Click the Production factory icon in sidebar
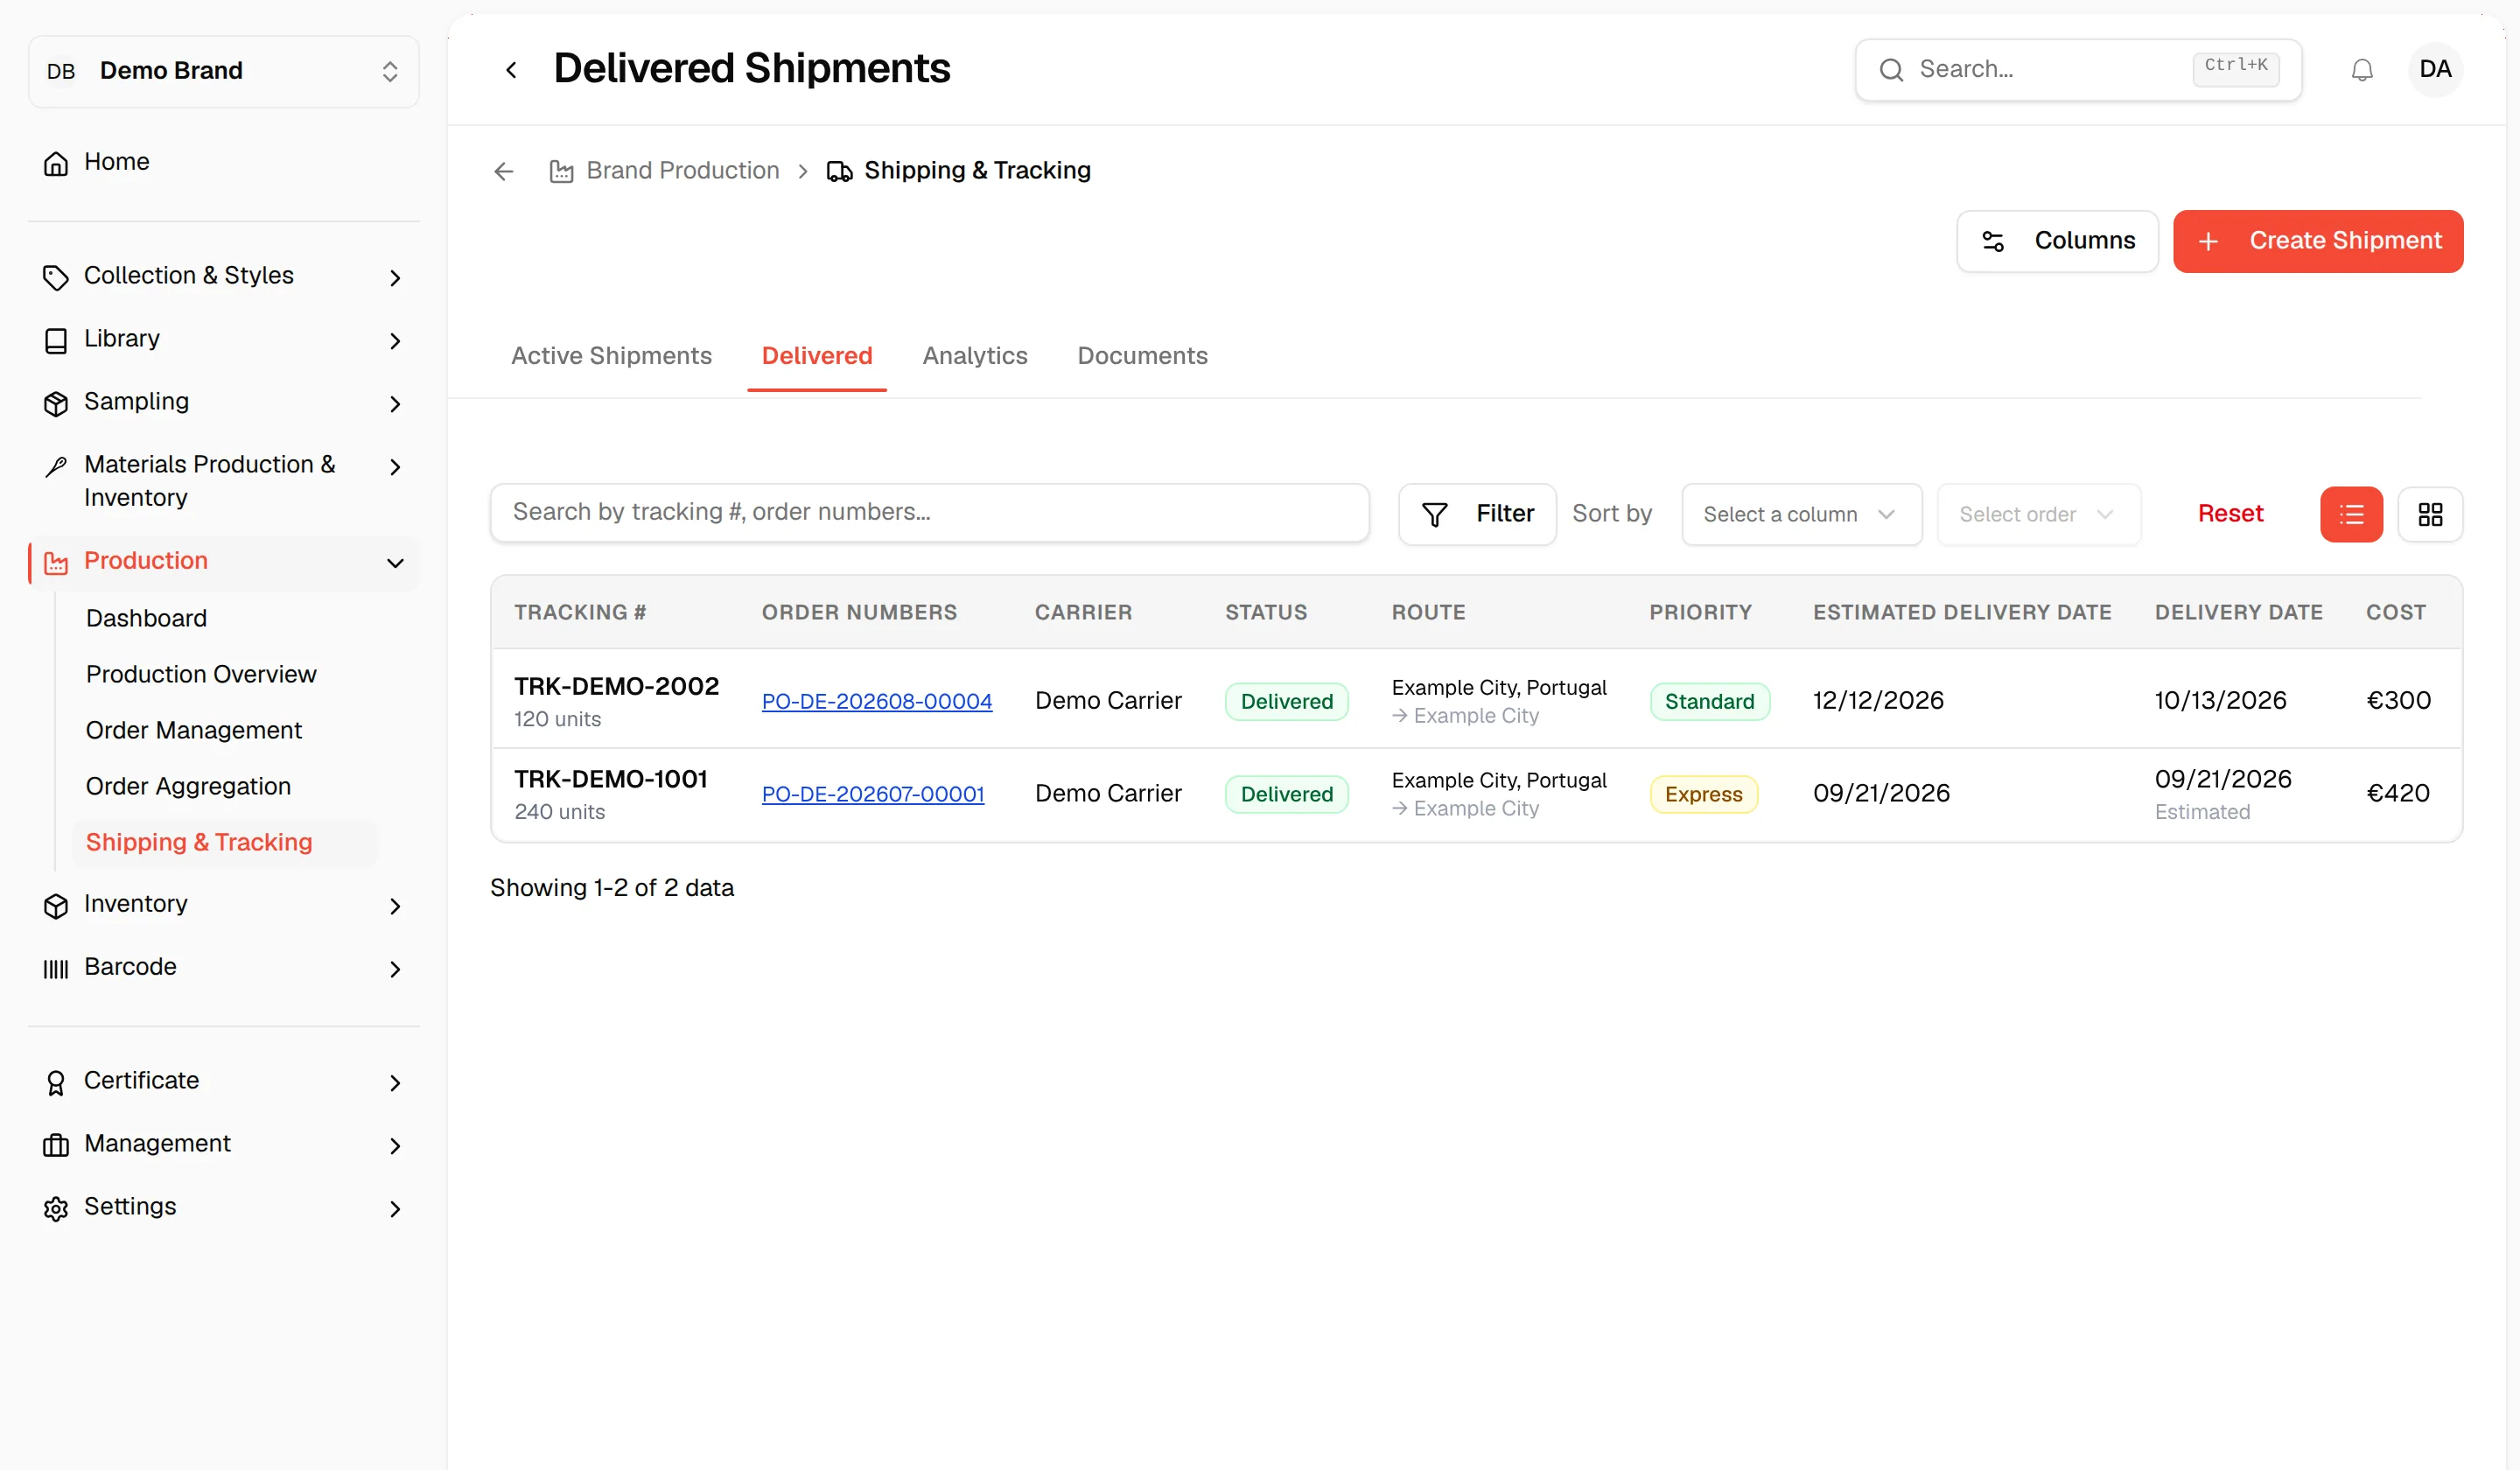The width and height of the screenshot is (2520, 1470). click(x=56, y=562)
